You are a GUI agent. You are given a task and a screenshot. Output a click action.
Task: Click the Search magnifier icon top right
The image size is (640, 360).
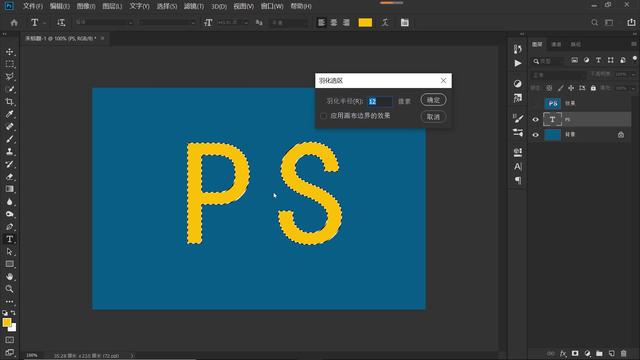(x=594, y=23)
